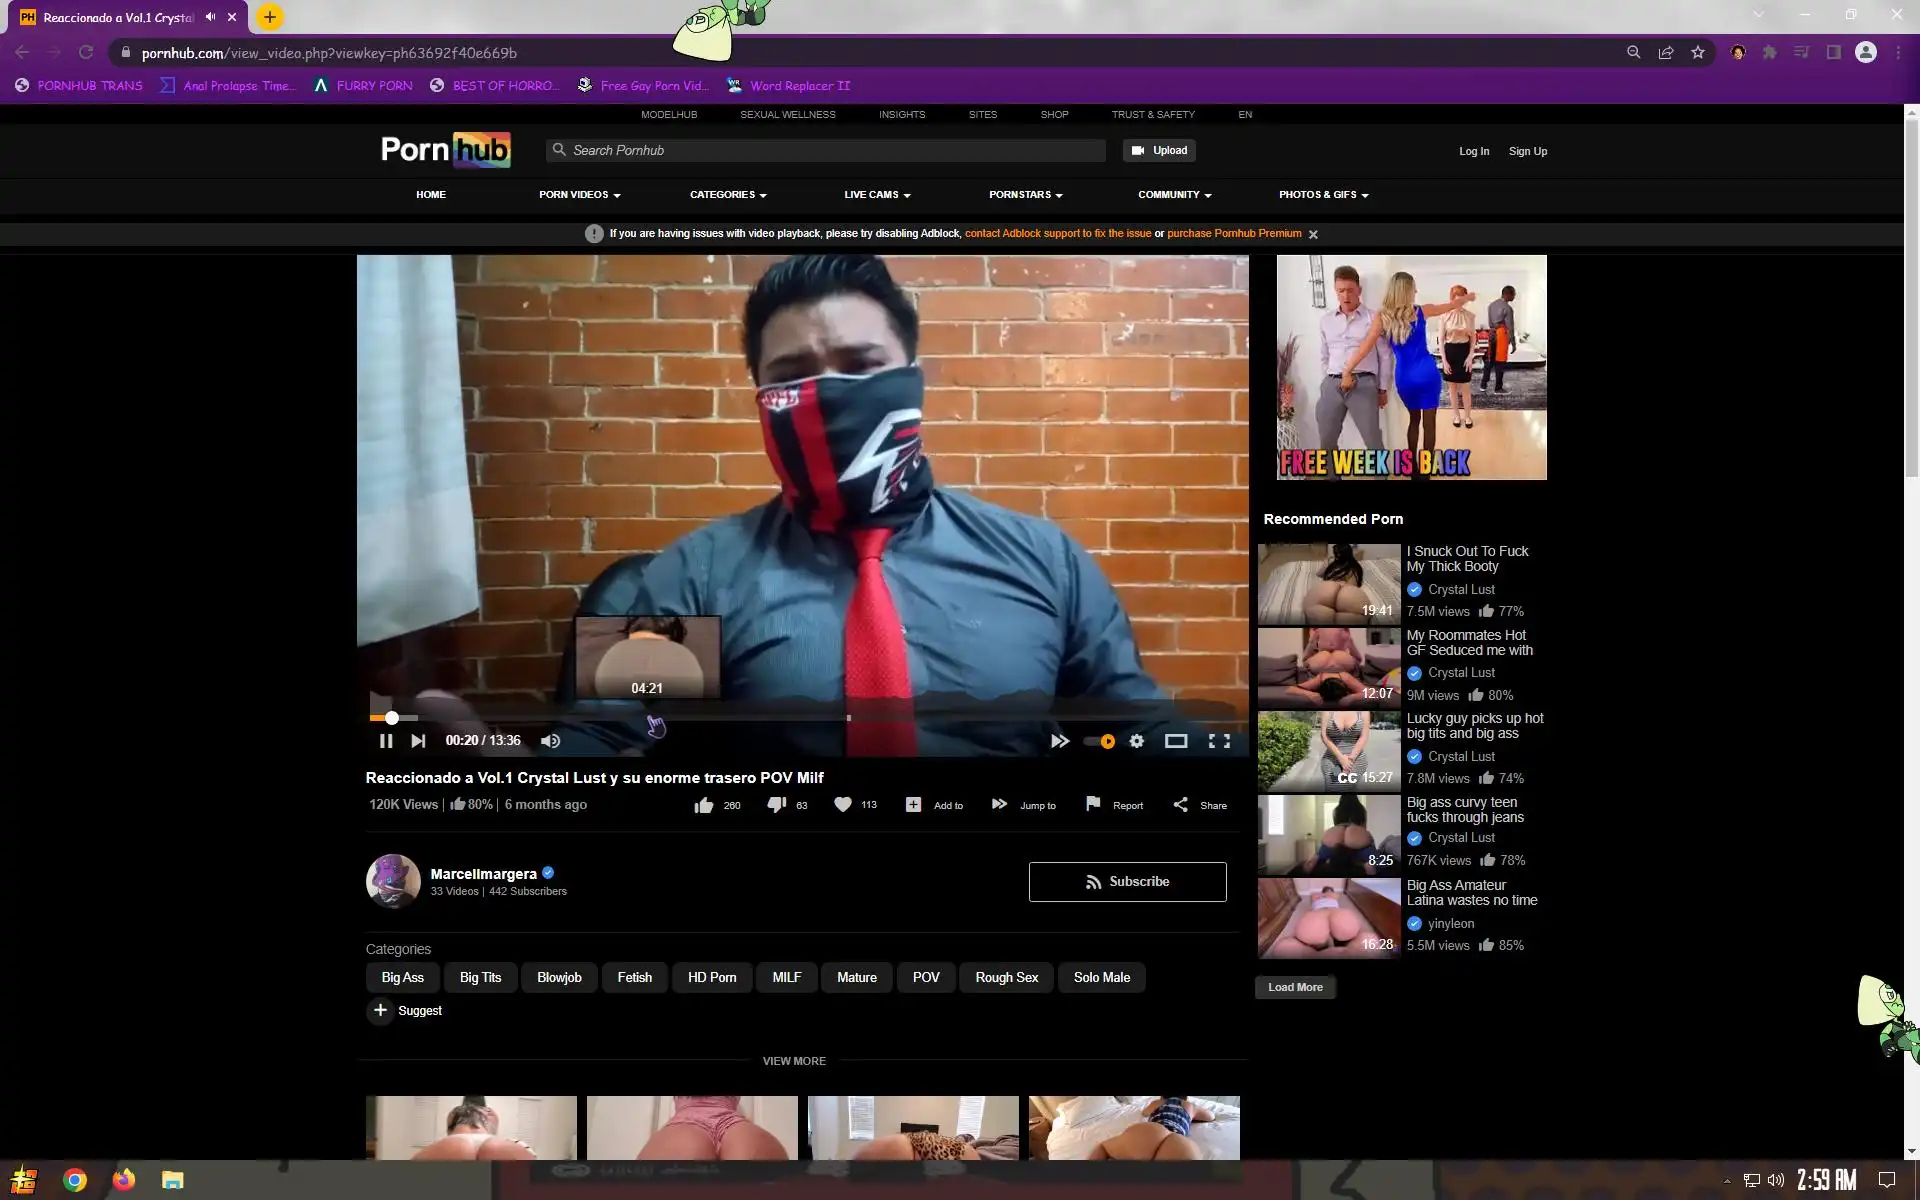Open the Trust & Safety tab
The height and width of the screenshot is (1200, 1920).
point(1152,115)
